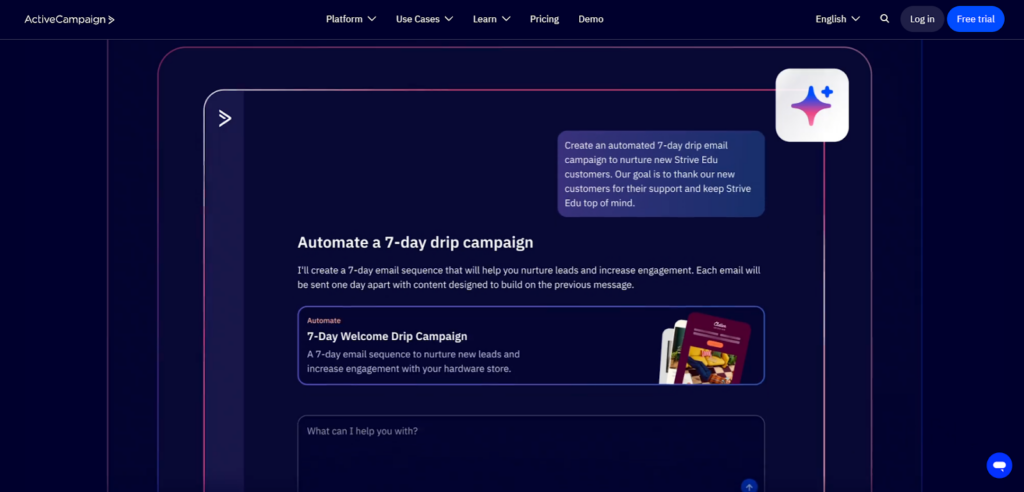The width and height of the screenshot is (1024, 492).
Task: Open the Demo menu item
Action: 591,19
